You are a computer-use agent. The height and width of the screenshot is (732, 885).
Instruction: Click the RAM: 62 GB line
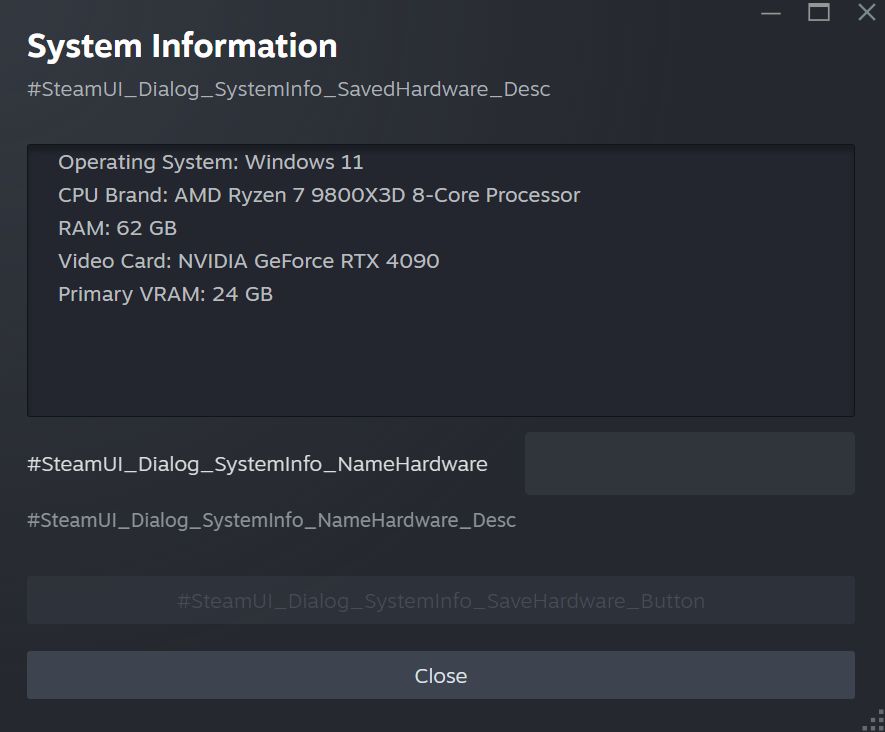pos(118,228)
